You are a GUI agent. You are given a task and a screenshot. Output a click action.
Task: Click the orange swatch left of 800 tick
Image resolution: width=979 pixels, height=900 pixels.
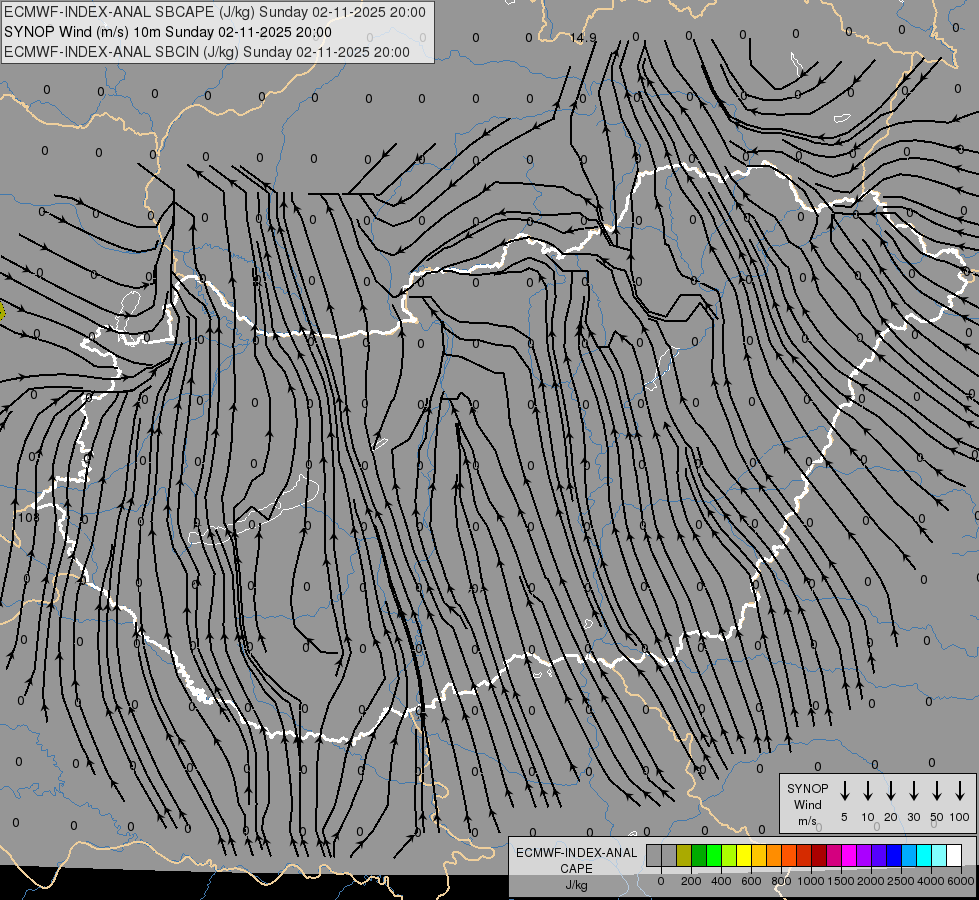click(x=774, y=855)
